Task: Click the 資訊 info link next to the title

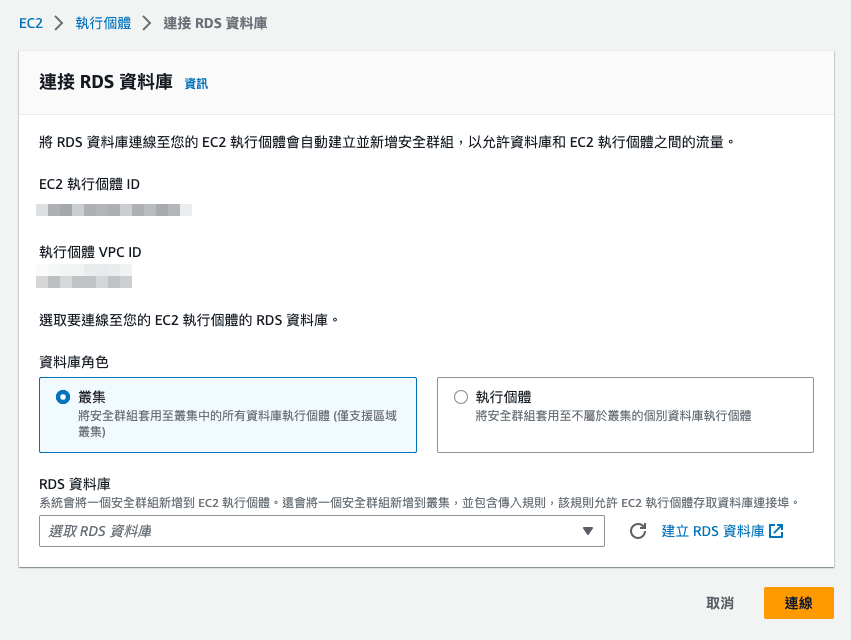Action: point(196,84)
